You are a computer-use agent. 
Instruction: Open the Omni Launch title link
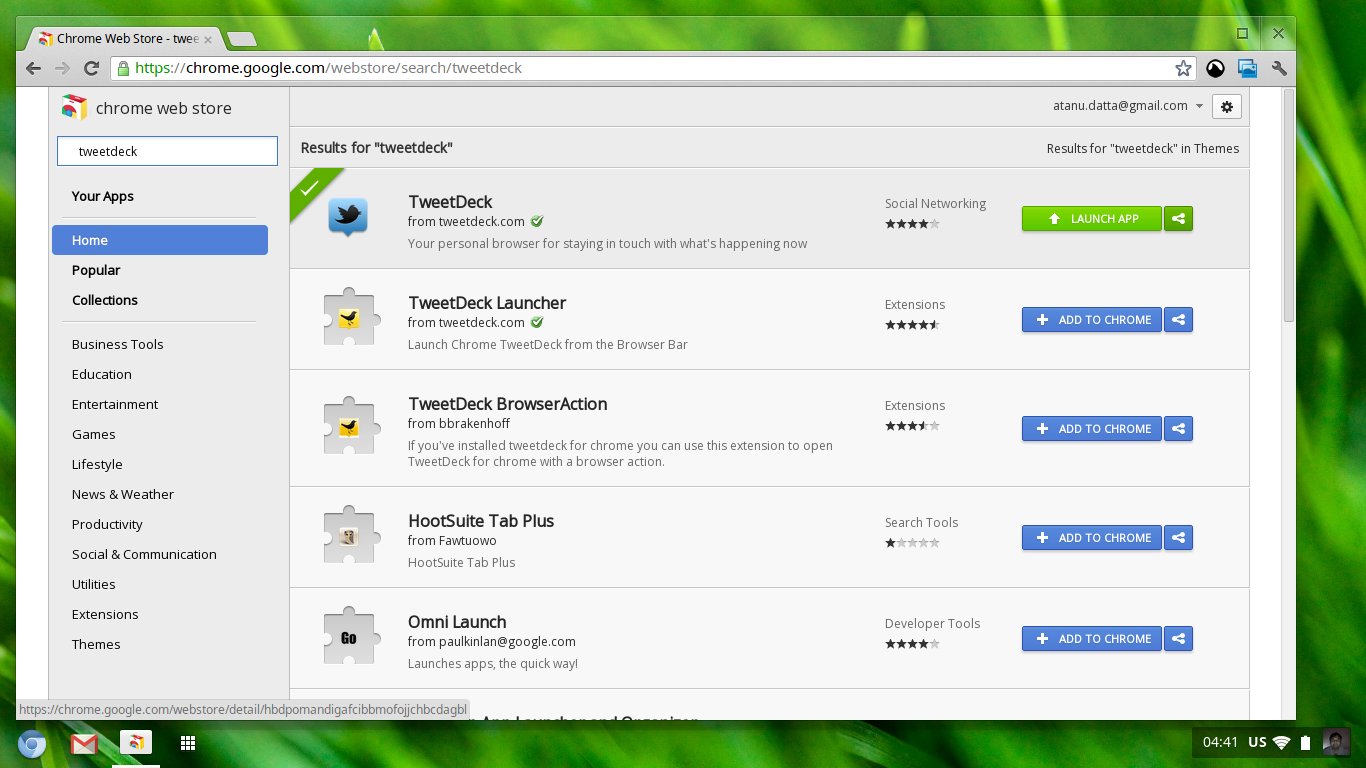pos(457,622)
